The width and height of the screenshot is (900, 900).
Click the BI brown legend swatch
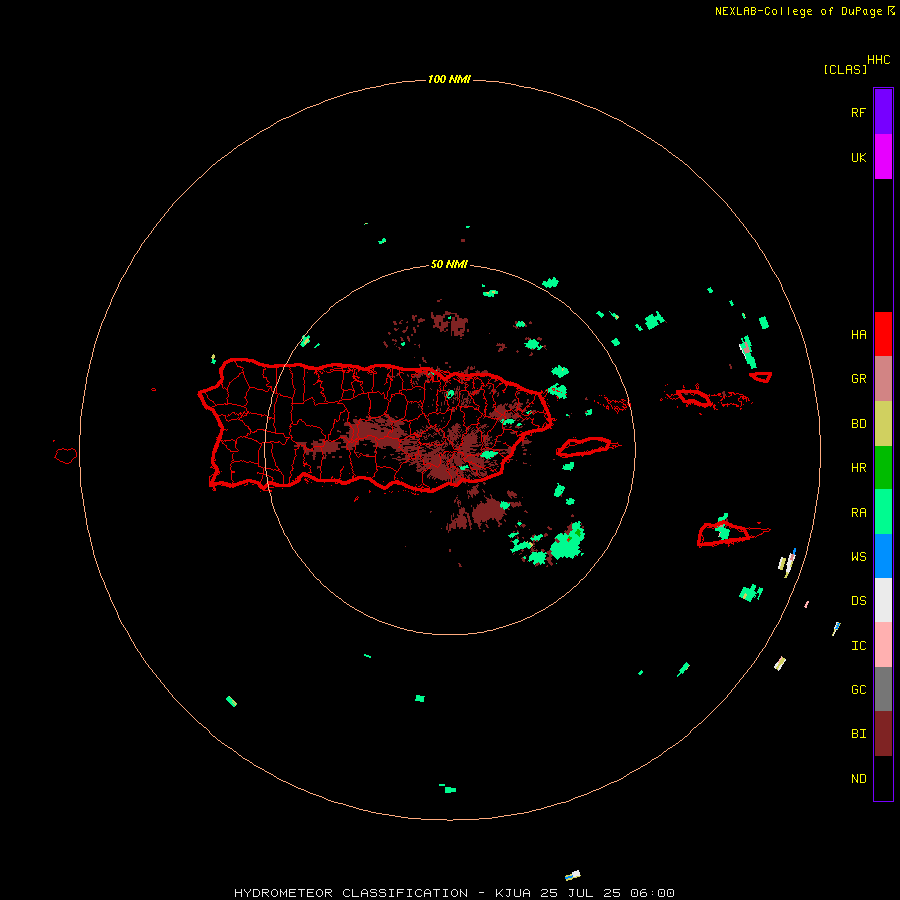[x=883, y=734]
